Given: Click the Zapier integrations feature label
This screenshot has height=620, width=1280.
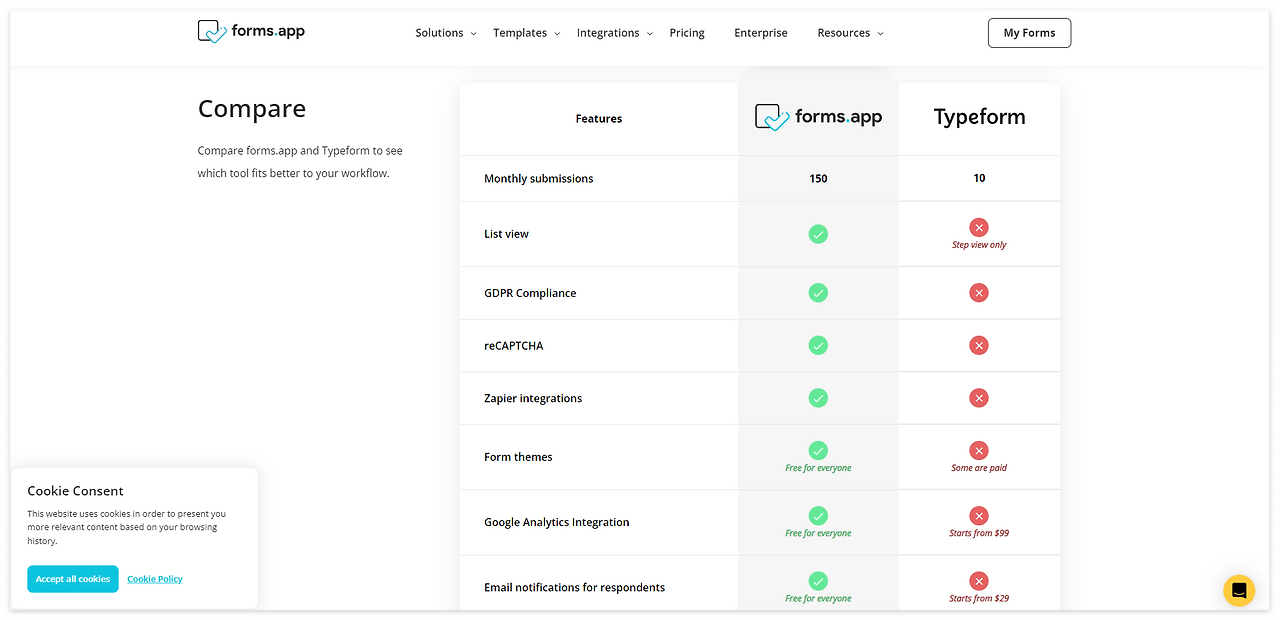Looking at the screenshot, I should [533, 398].
